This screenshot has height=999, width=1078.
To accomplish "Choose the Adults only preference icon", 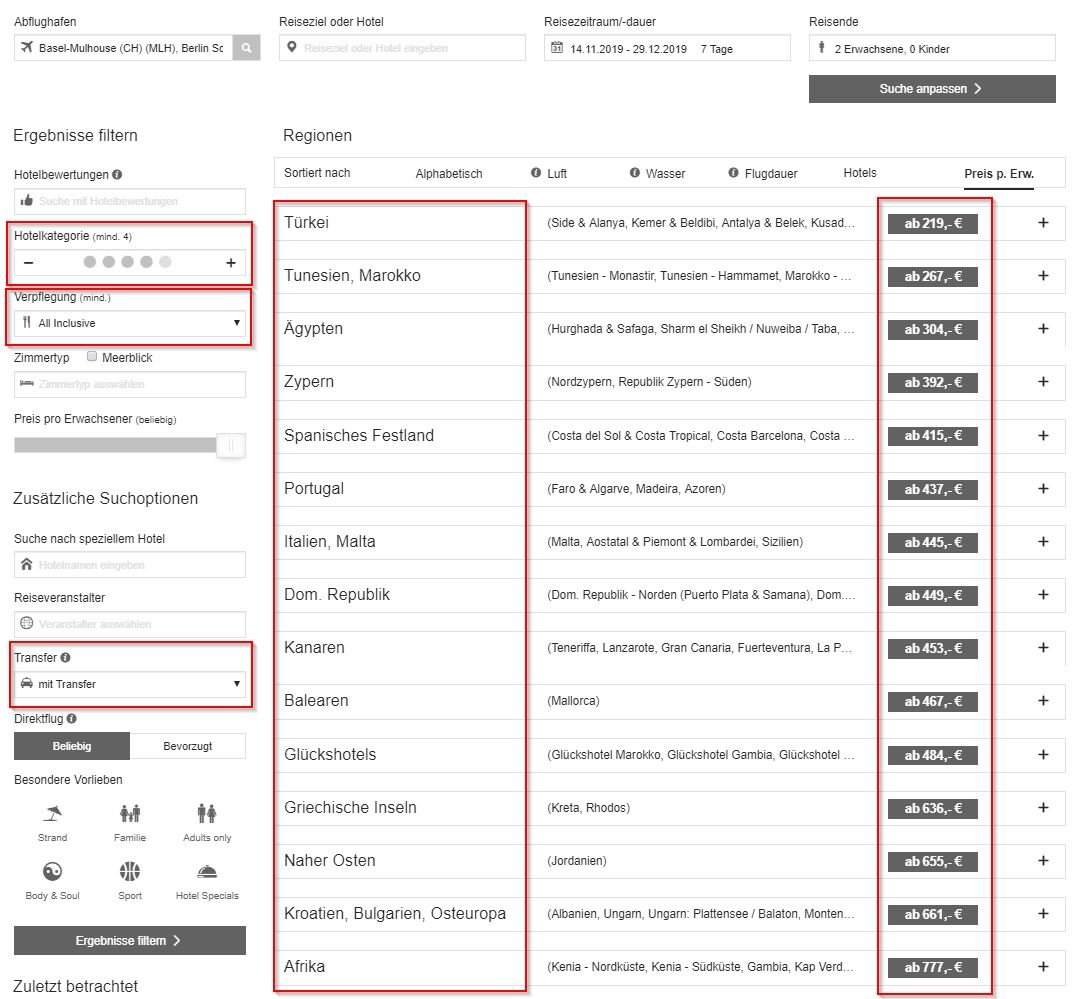I will click(x=207, y=813).
